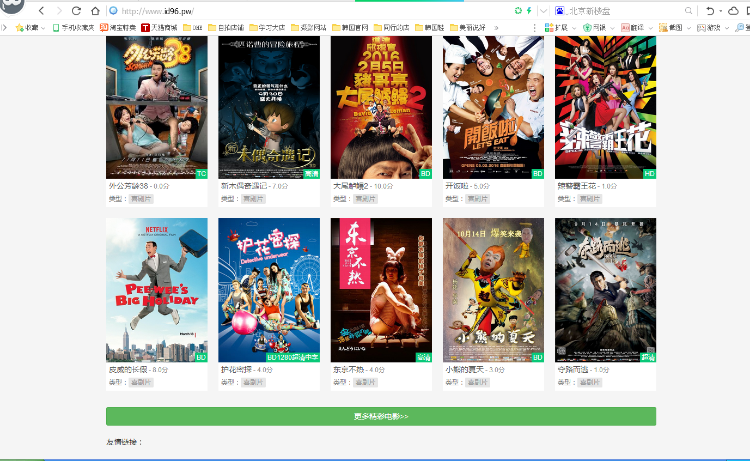Open the 辣警霸王花 movie poster
The width and height of the screenshot is (750, 461).
[x=606, y=107]
